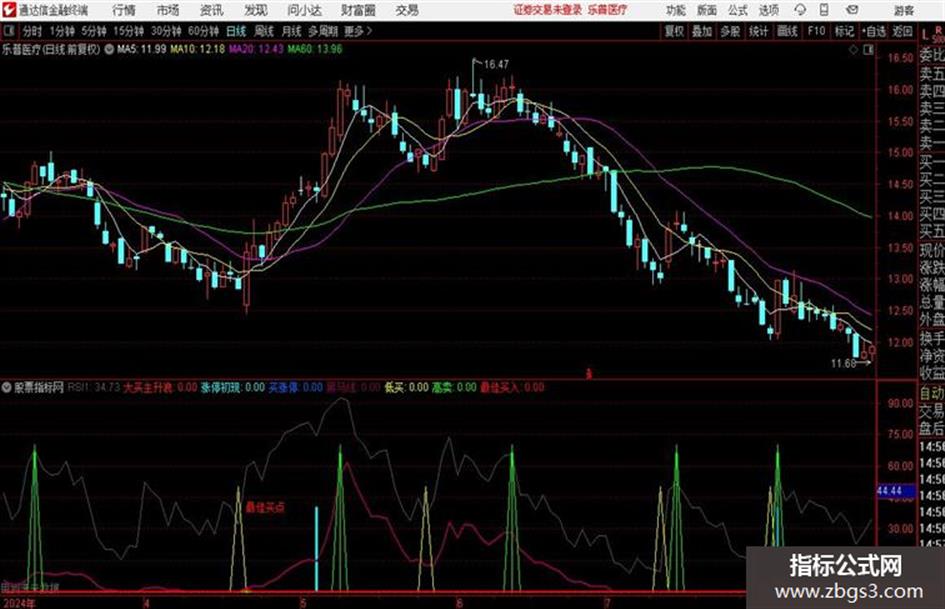Open dropdown arrow beside 乐普医疗 title
945x609 pixels.
point(108,49)
